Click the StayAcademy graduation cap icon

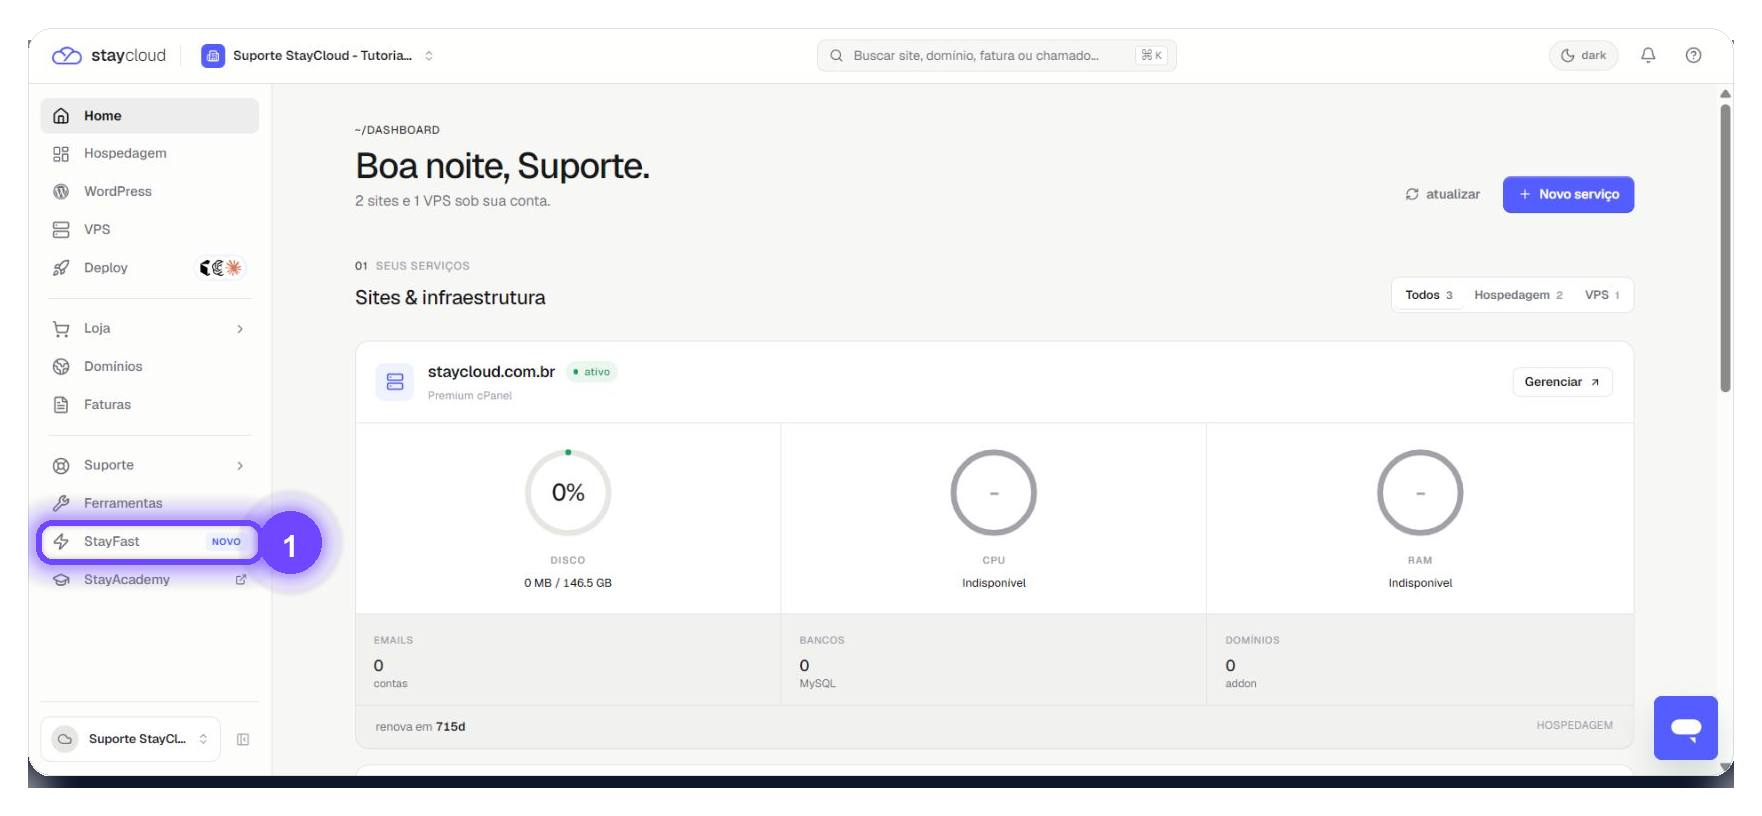61,580
